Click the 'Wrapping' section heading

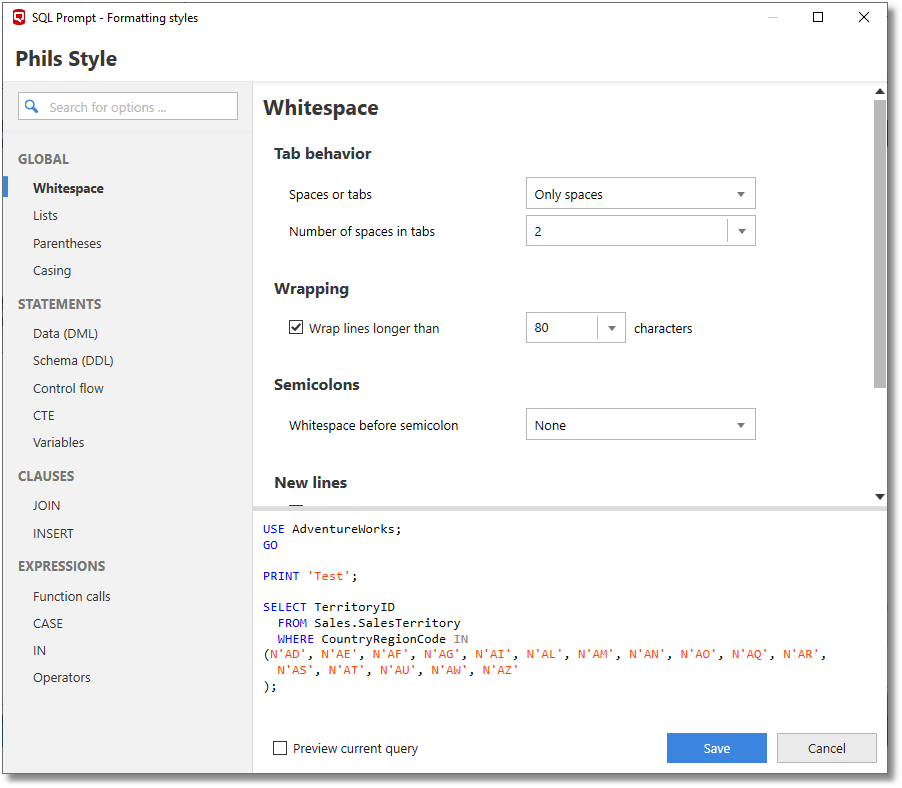[311, 289]
